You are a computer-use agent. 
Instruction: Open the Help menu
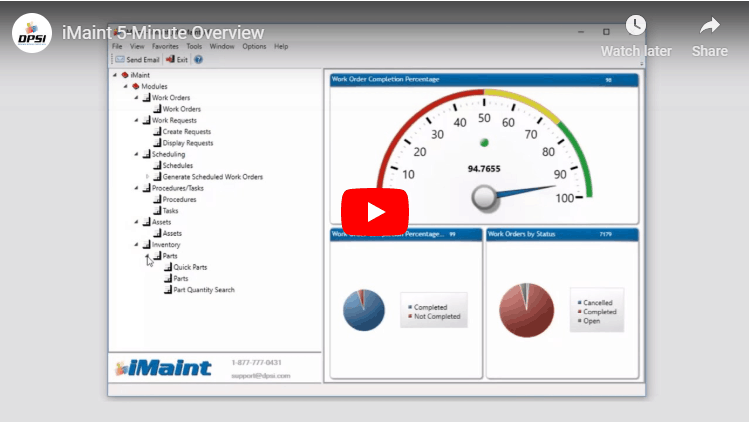pos(281,46)
